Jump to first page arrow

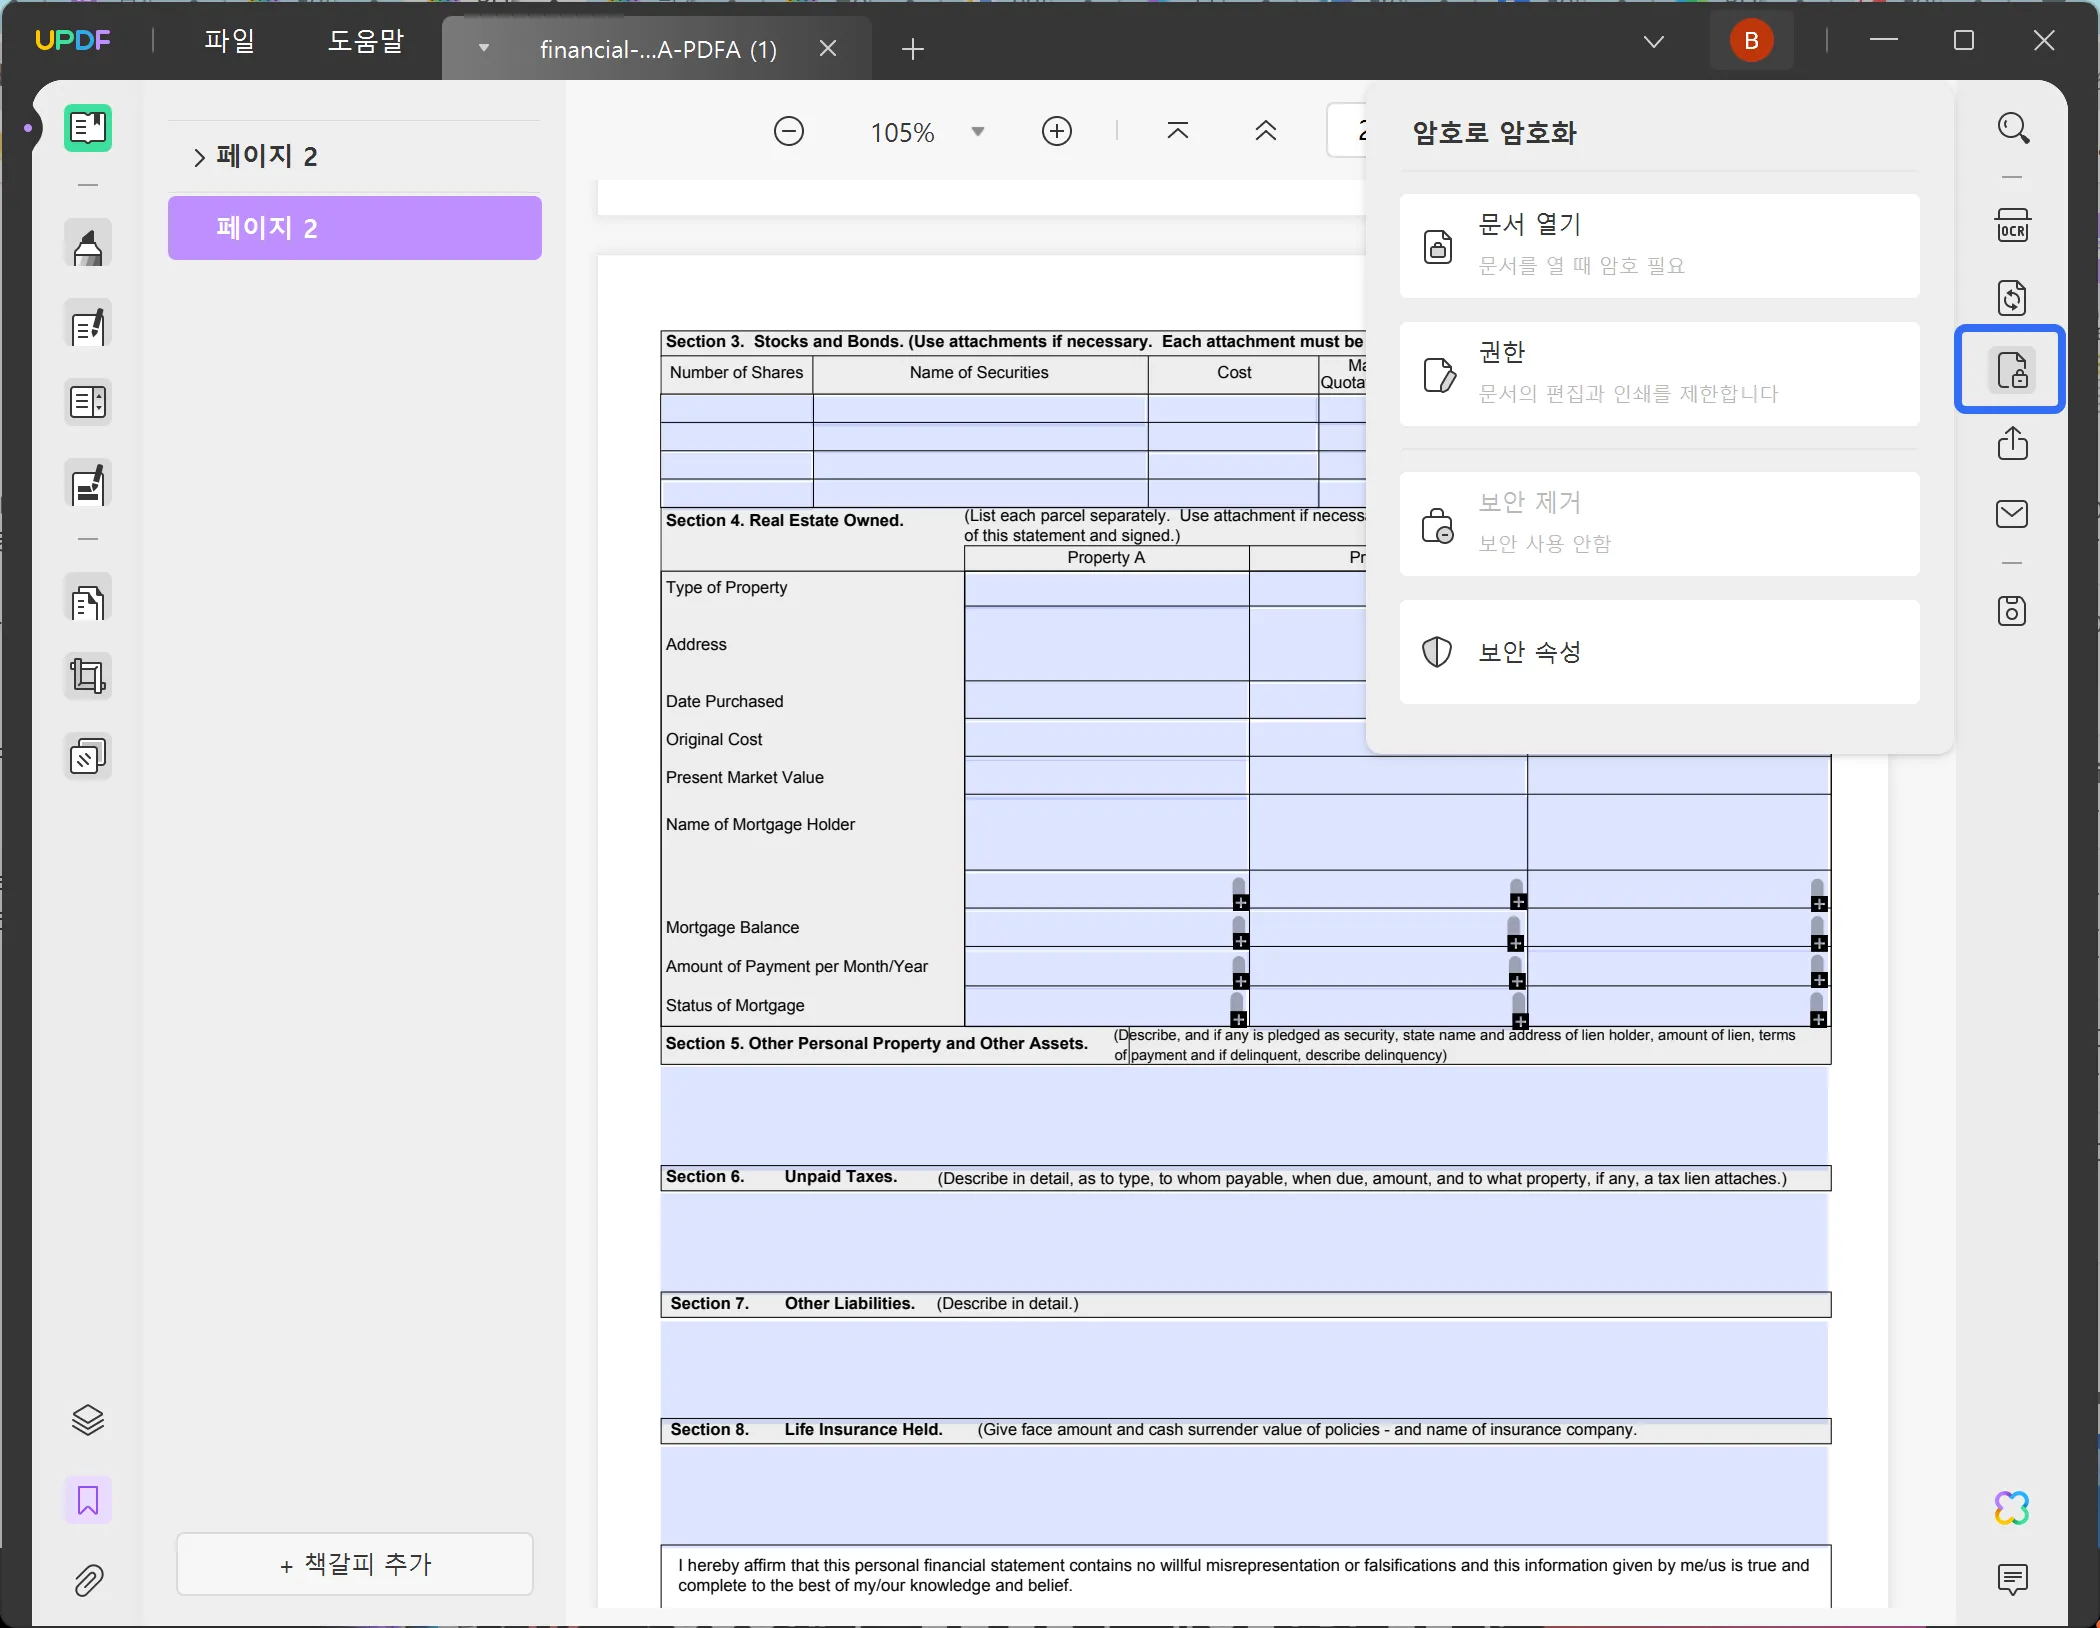(x=1178, y=131)
